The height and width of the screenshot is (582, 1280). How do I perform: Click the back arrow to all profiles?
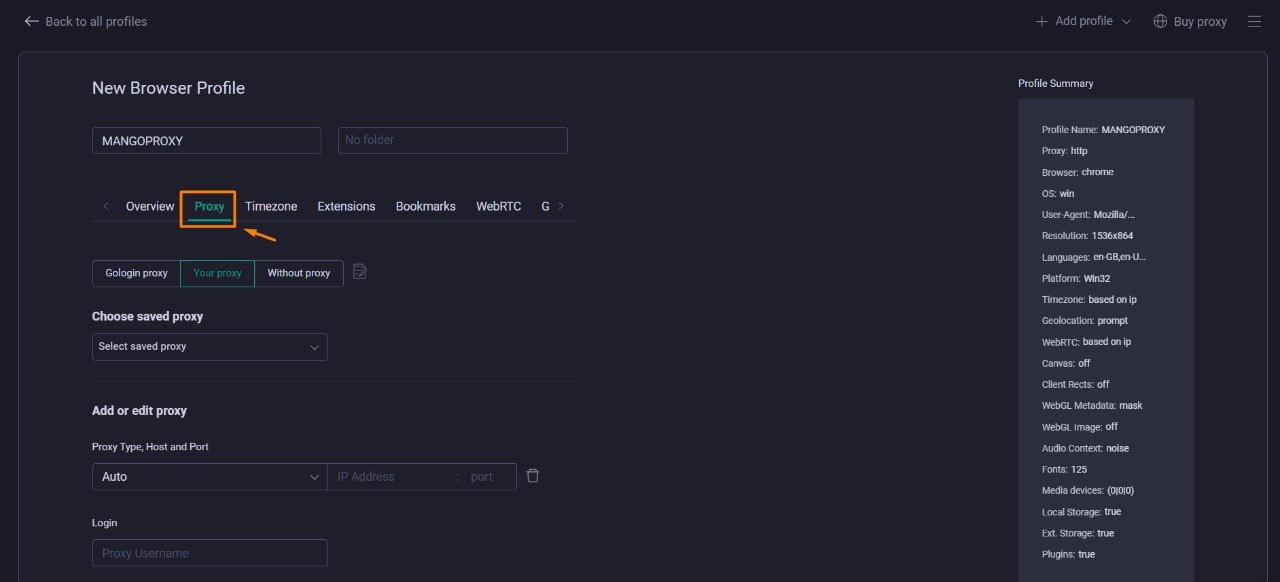[x=31, y=20]
